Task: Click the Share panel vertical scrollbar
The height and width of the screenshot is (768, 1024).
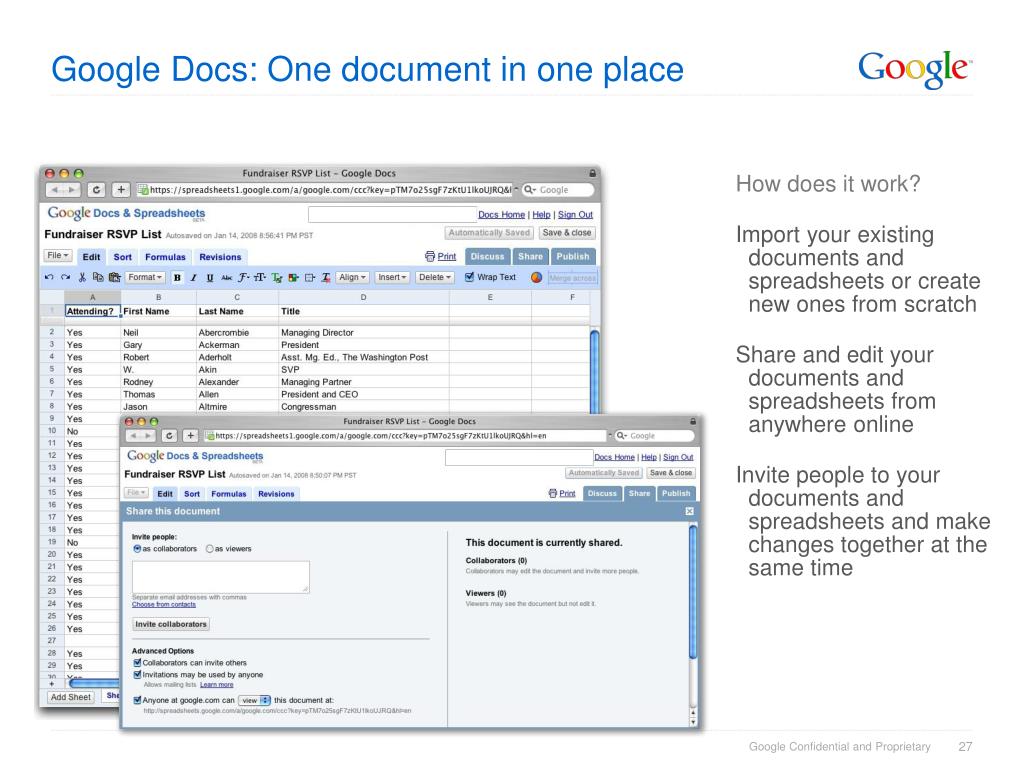Action: point(693,593)
